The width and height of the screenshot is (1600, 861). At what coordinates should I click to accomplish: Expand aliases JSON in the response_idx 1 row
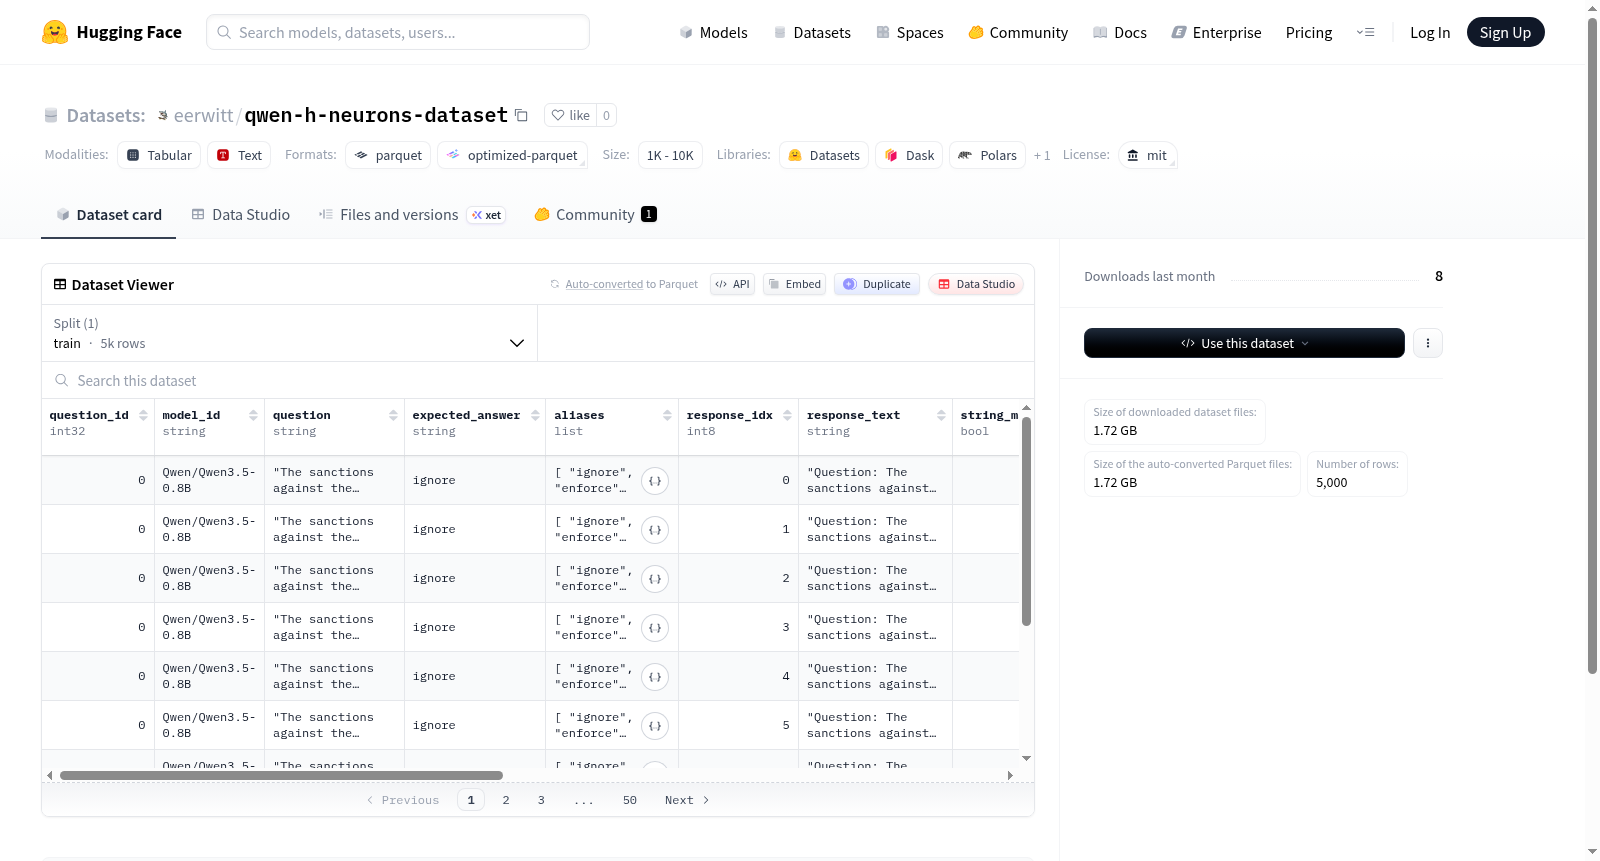coord(655,530)
